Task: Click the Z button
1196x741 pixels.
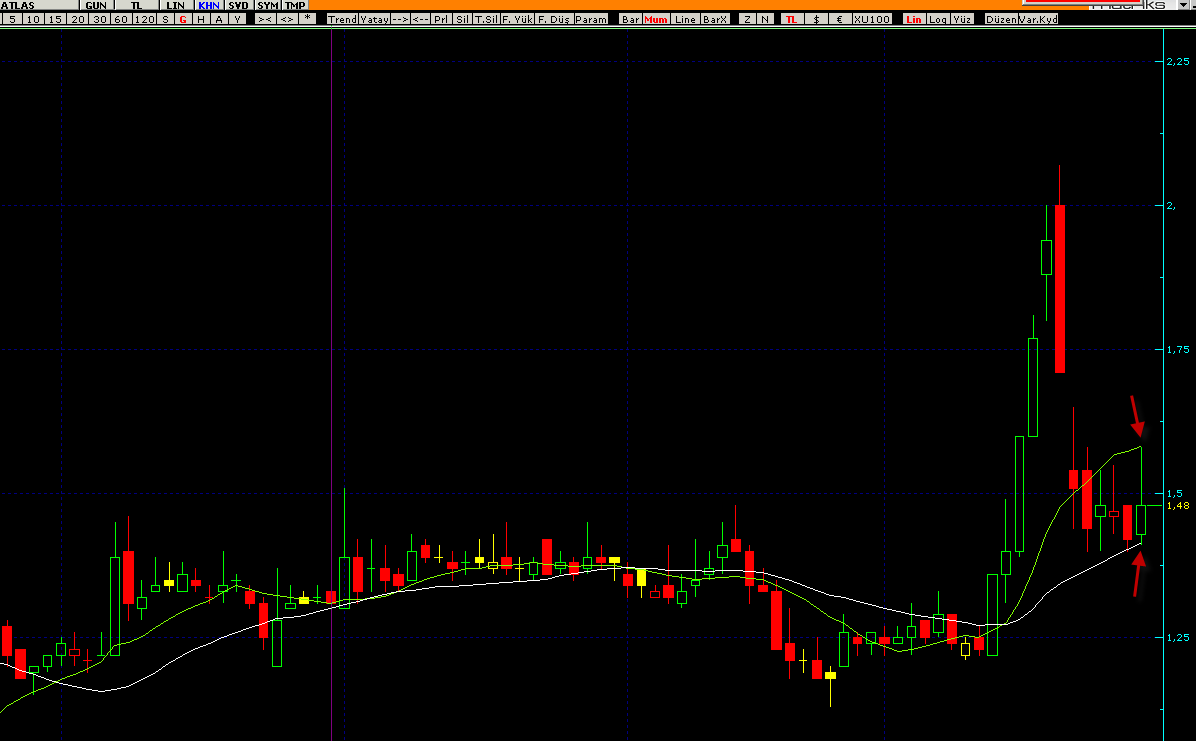Action: (x=748, y=19)
